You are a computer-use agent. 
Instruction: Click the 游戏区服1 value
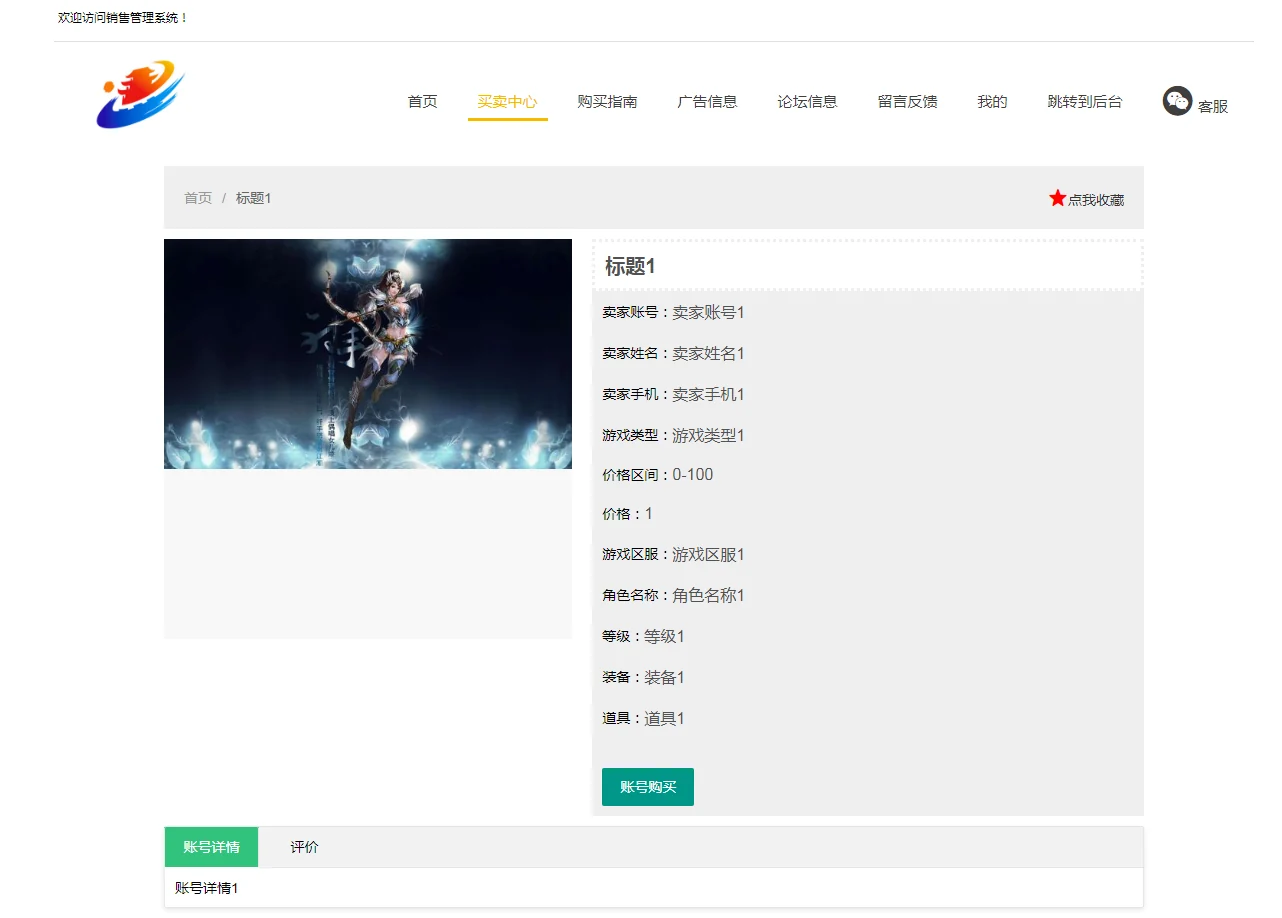(708, 554)
